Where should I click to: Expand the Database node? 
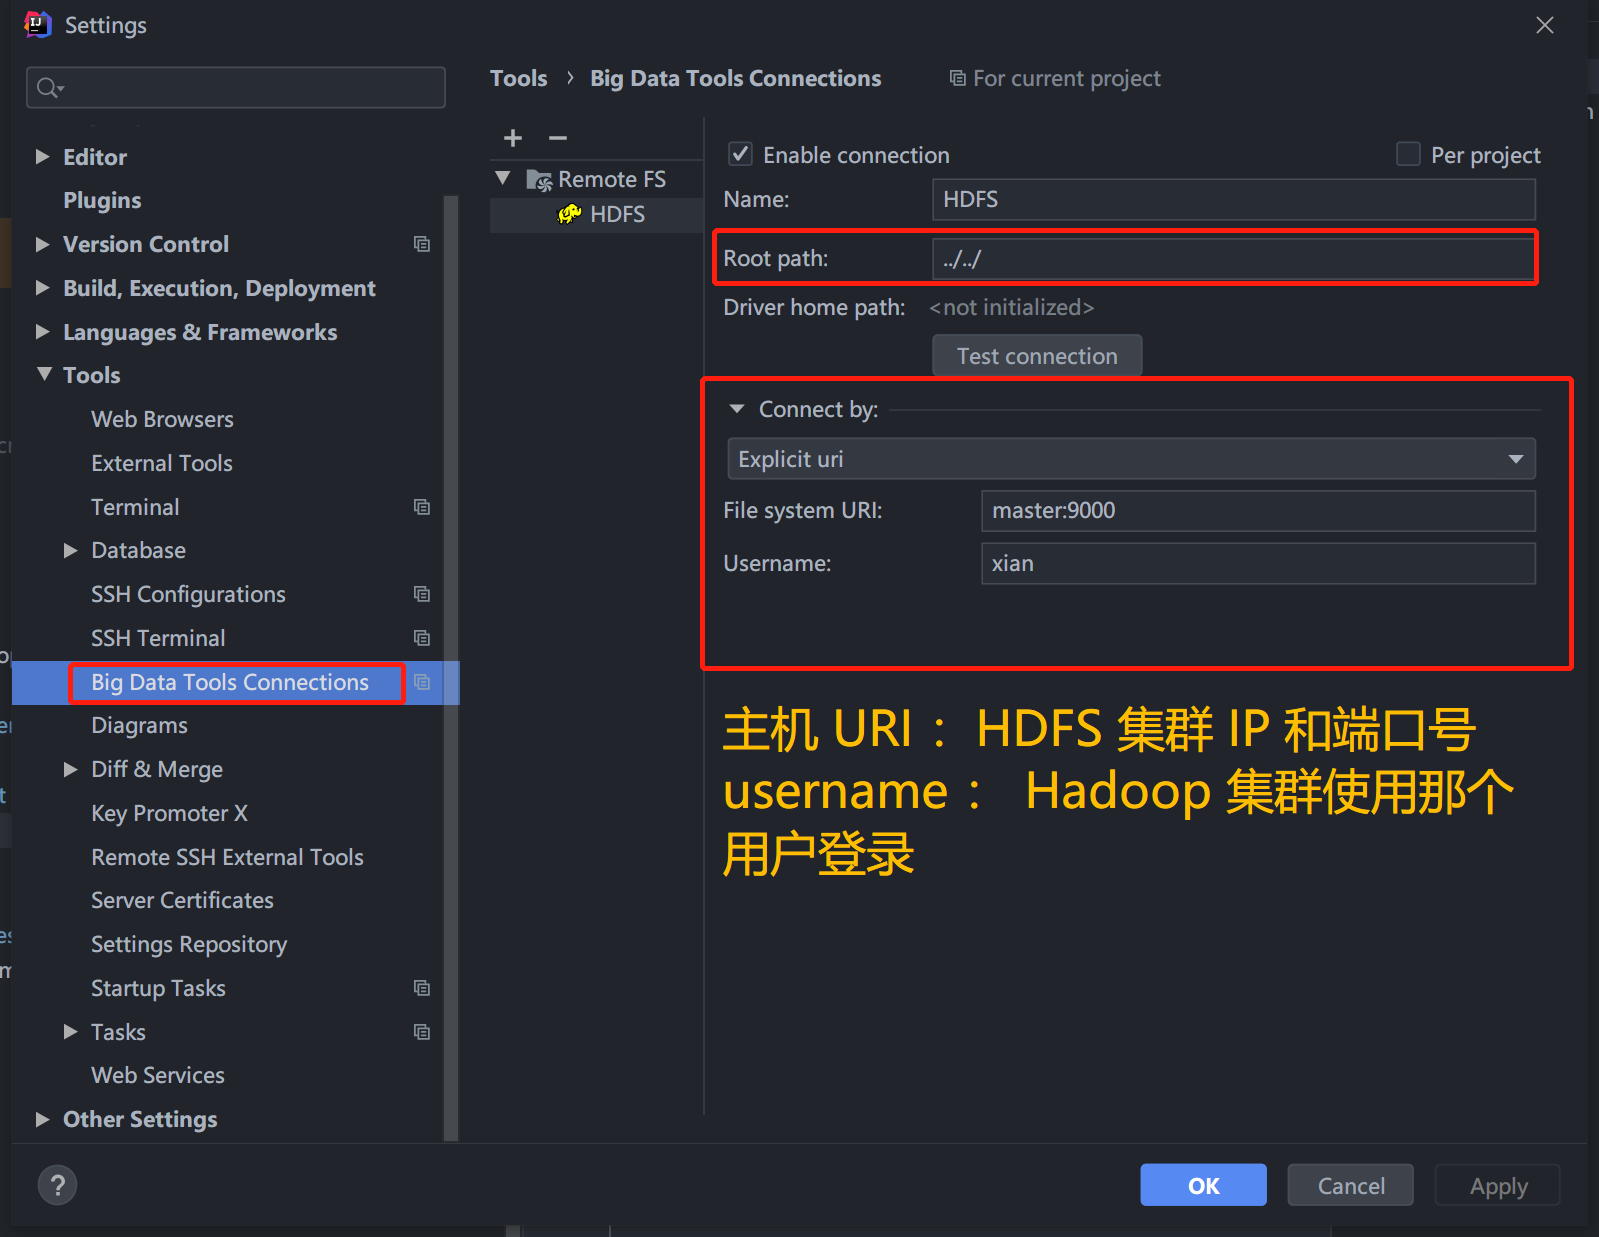click(x=70, y=550)
